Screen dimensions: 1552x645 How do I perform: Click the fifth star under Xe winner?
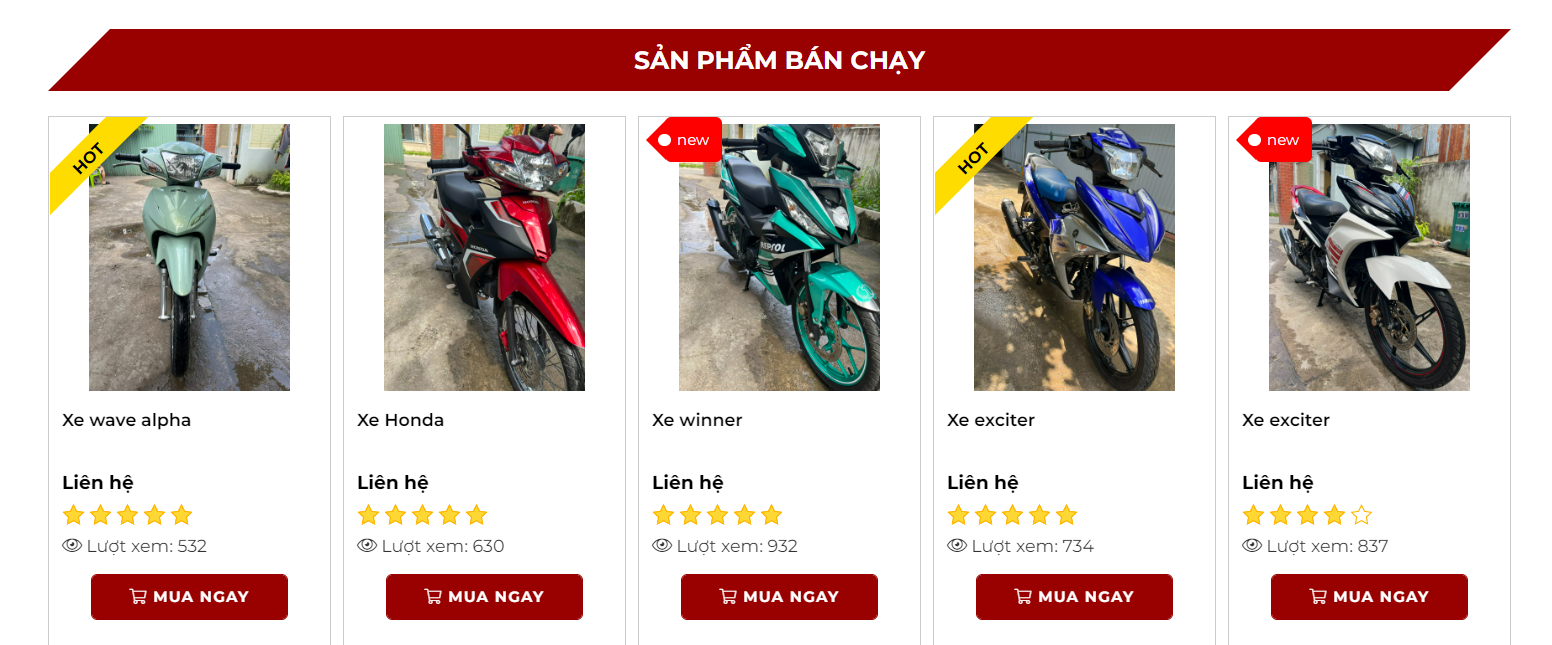coord(771,515)
